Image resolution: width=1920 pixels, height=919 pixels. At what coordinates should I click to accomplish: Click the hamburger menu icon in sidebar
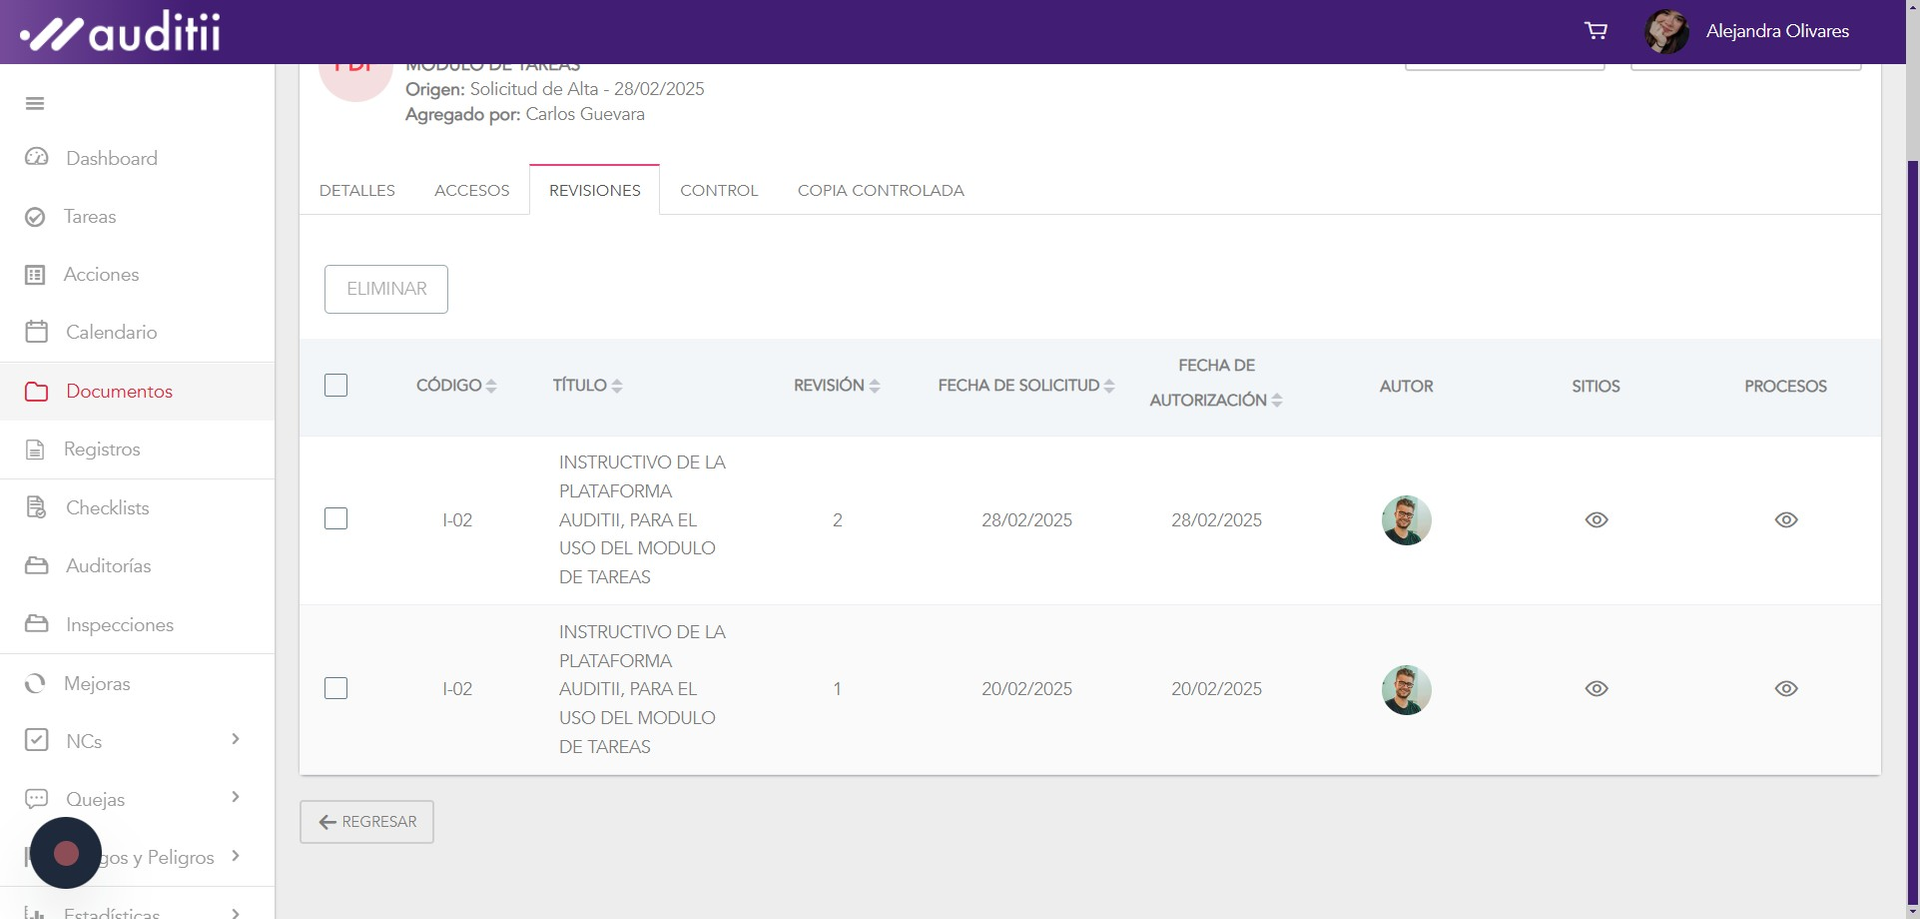point(35,104)
